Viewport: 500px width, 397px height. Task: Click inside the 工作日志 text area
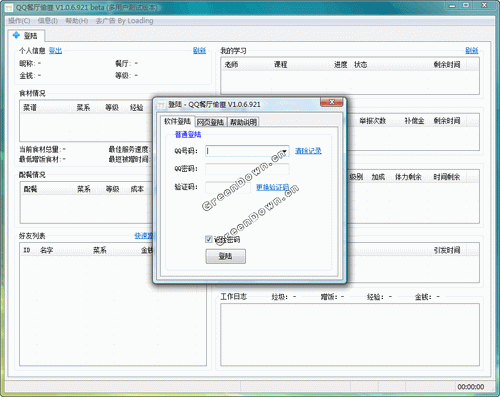(350, 335)
